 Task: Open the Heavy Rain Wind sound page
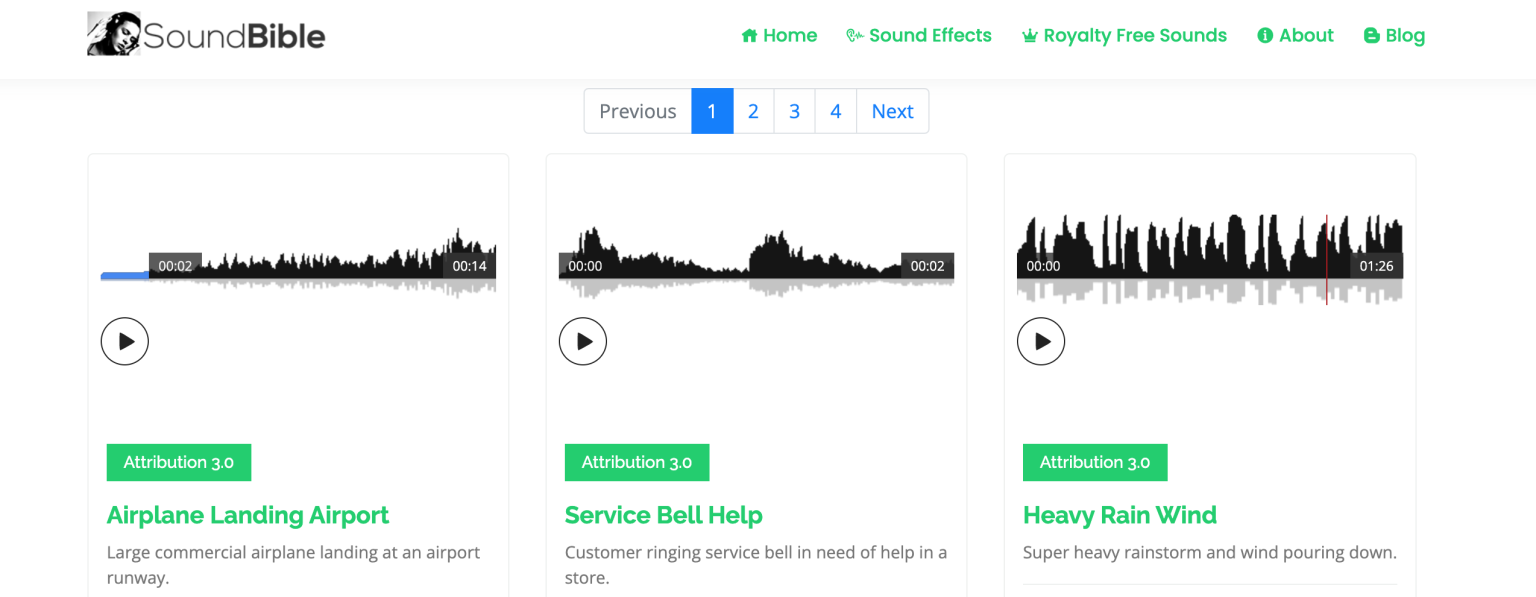(1120, 515)
